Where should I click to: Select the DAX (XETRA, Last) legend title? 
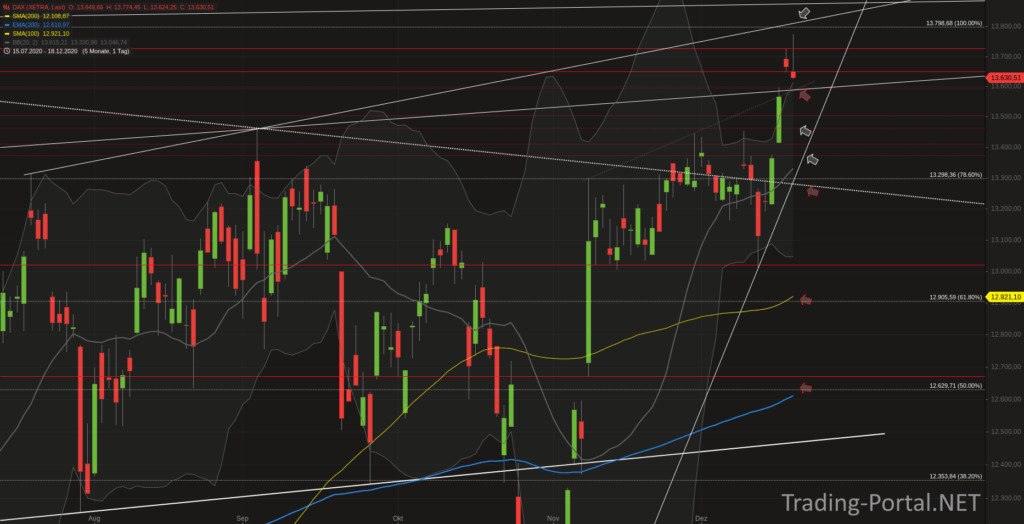pyautogui.click(x=39, y=7)
